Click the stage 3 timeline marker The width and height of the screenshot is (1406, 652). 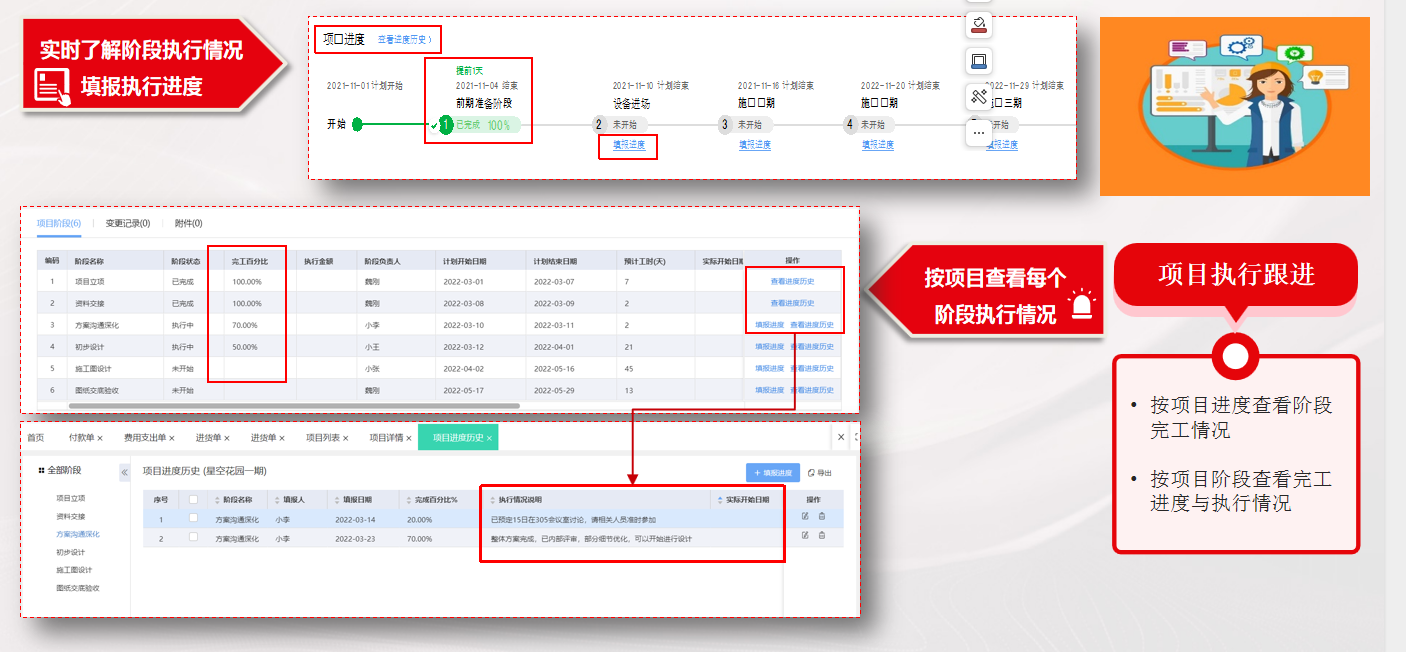click(724, 125)
